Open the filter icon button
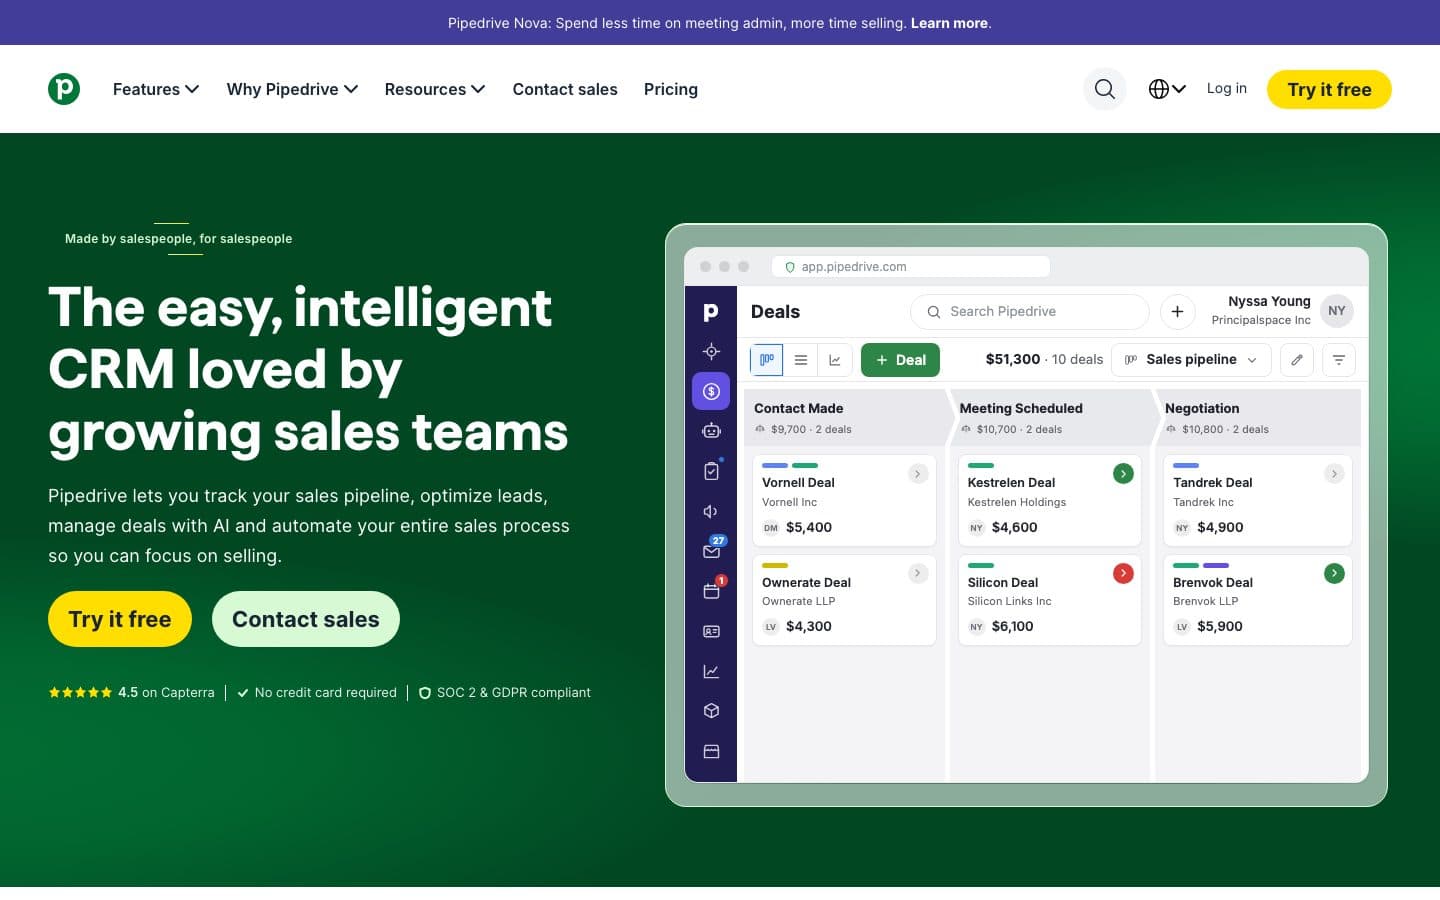Image resolution: width=1440 pixels, height=900 pixels. [1339, 360]
